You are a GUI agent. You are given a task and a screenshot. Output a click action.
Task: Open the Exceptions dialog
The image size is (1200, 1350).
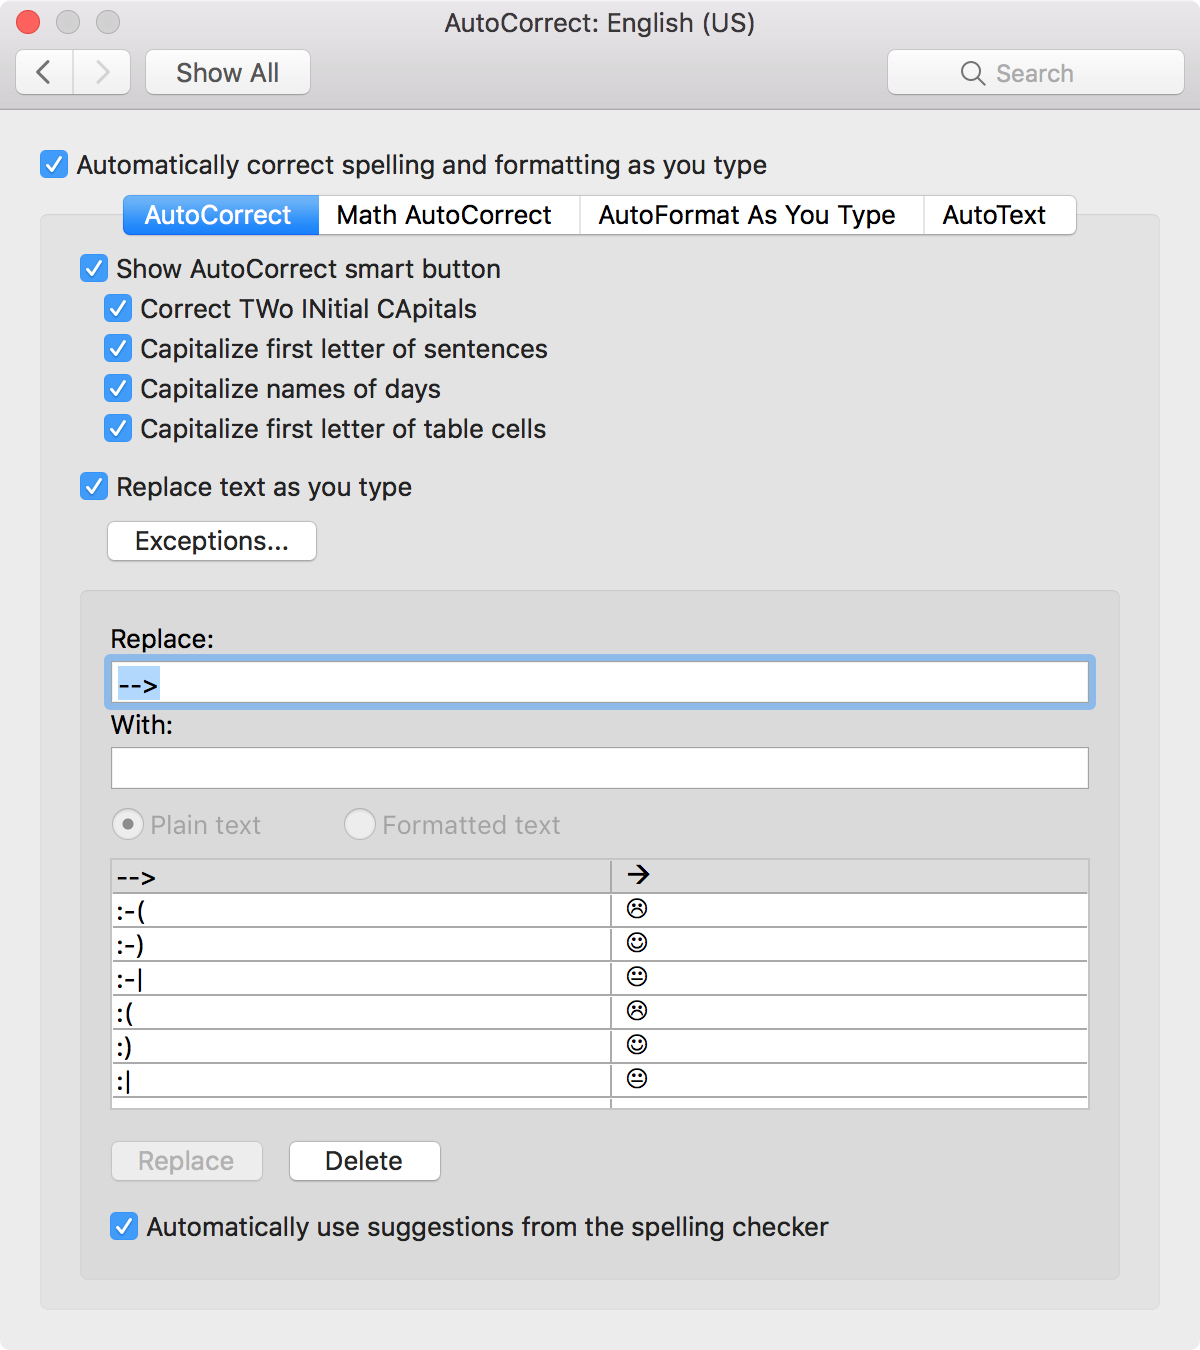tap(212, 541)
